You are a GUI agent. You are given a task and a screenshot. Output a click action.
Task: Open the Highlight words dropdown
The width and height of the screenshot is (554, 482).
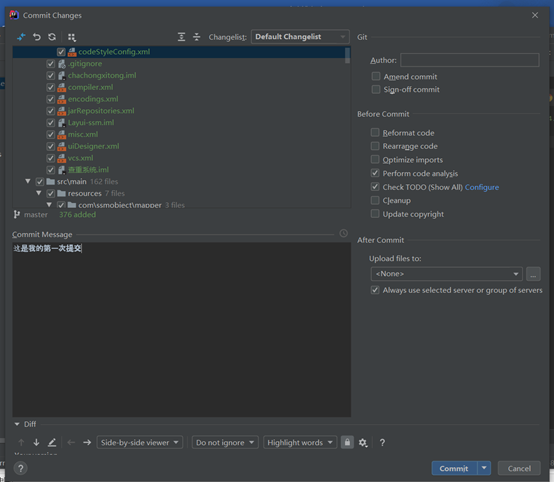coord(300,442)
